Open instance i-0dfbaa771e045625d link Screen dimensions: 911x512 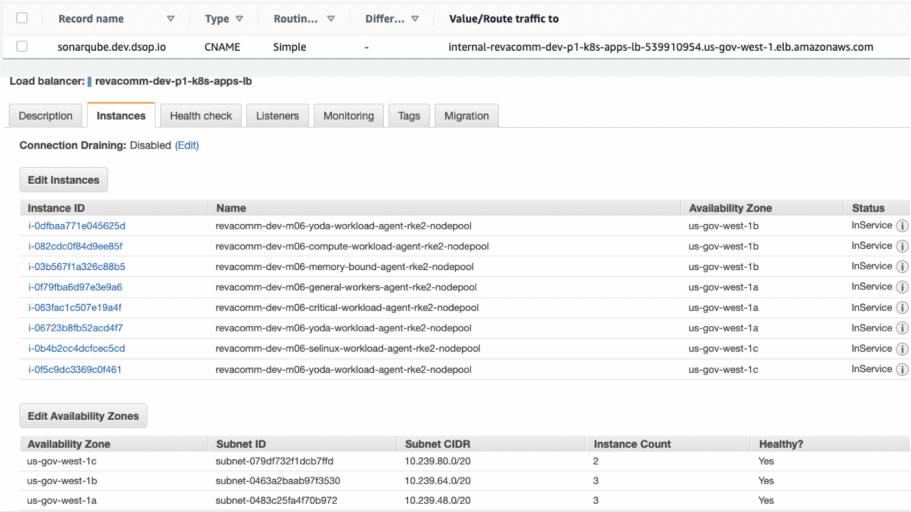[76, 226]
